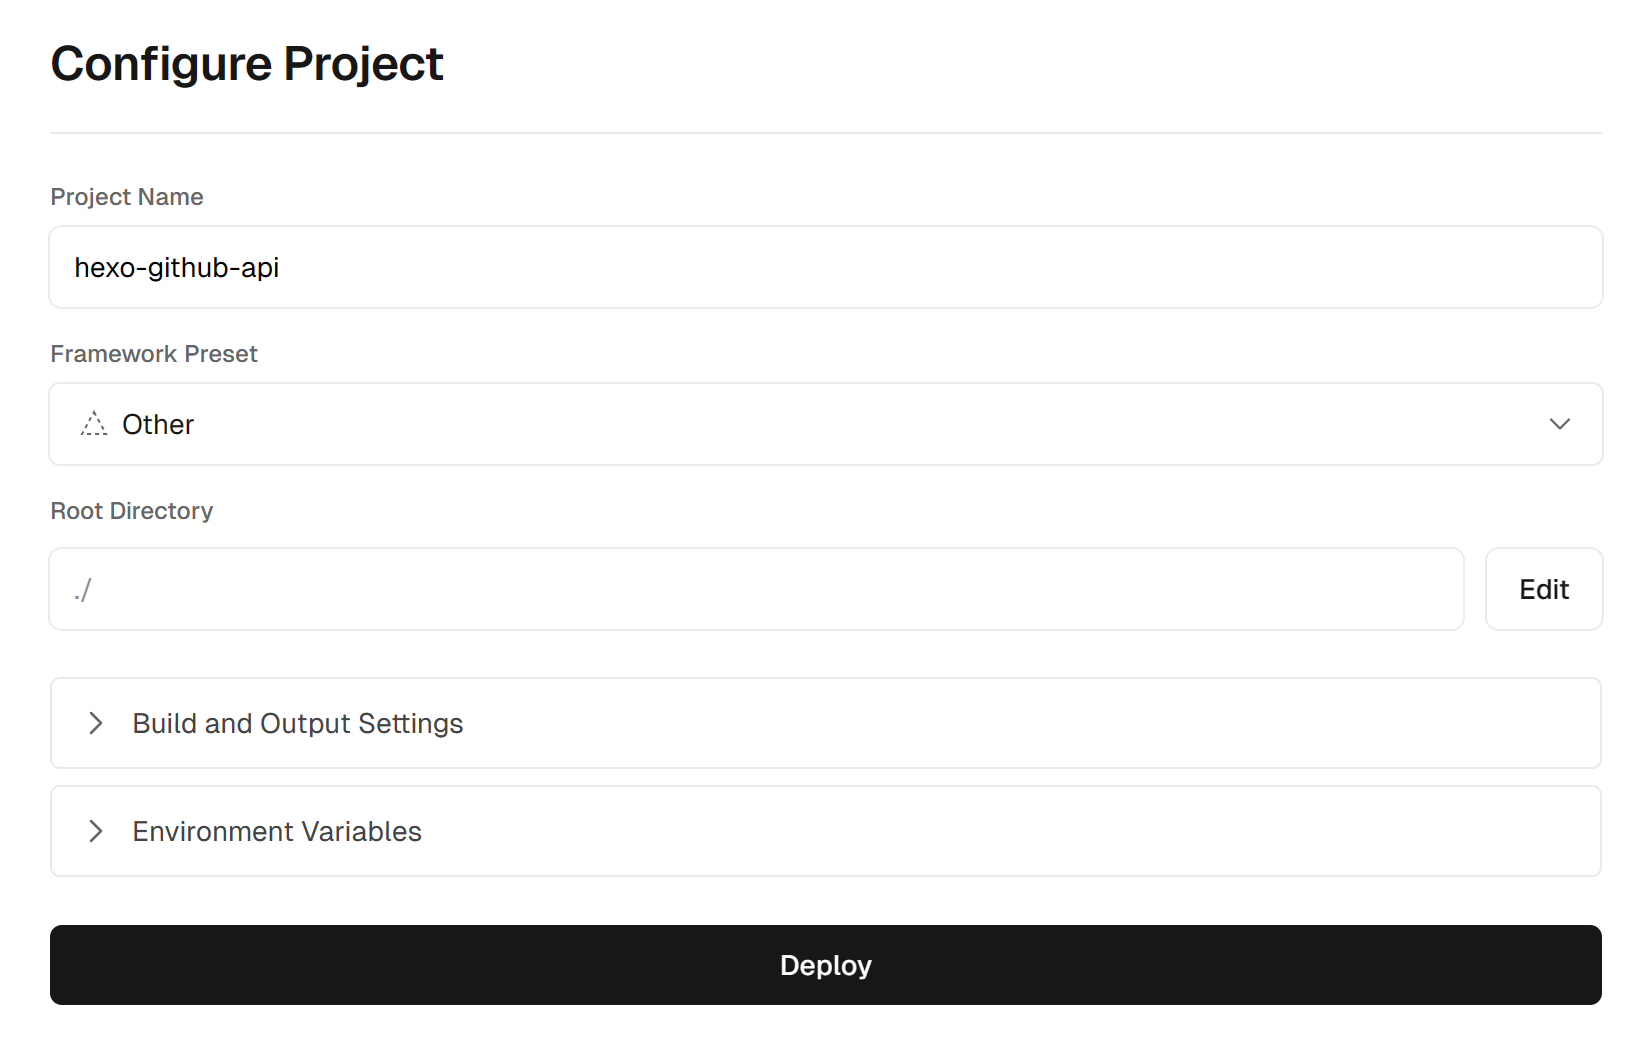Focus the Project Name input field

[x=826, y=267]
